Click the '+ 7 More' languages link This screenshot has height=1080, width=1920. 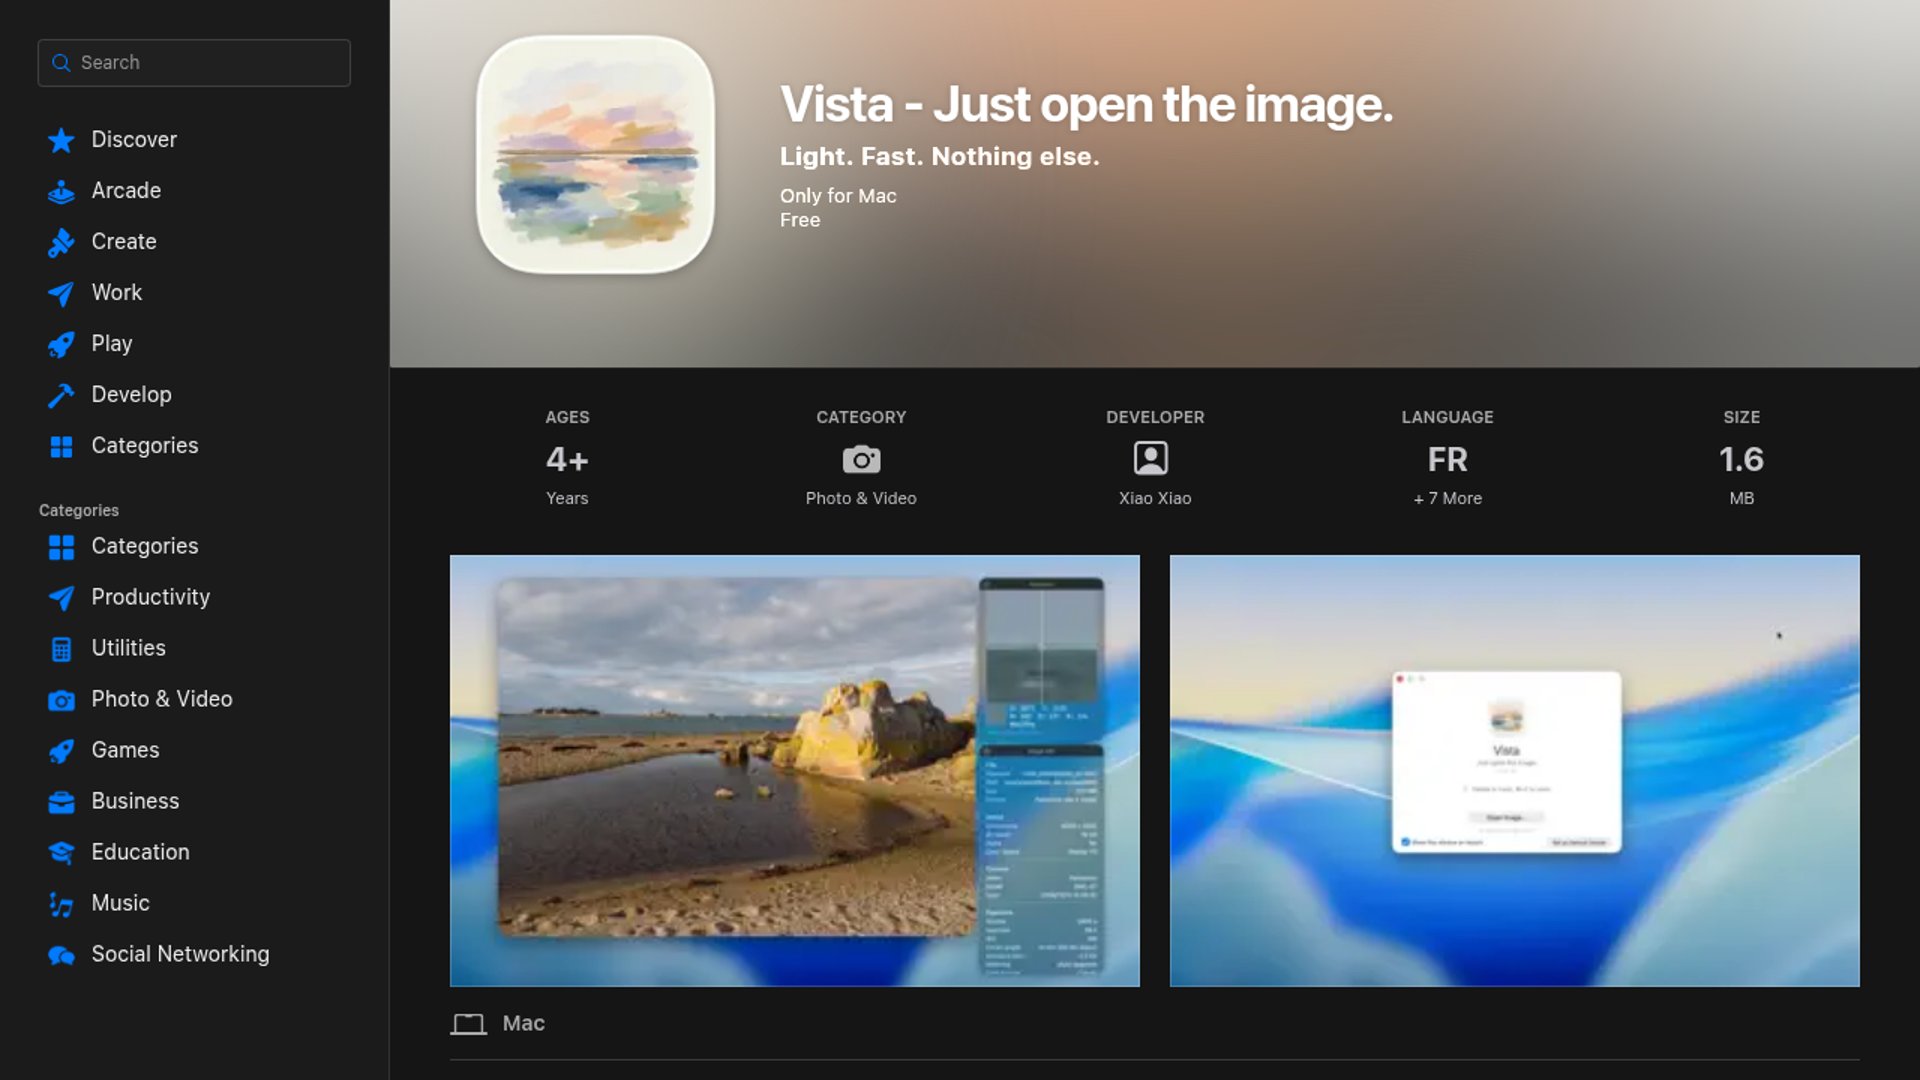click(1447, 498)
